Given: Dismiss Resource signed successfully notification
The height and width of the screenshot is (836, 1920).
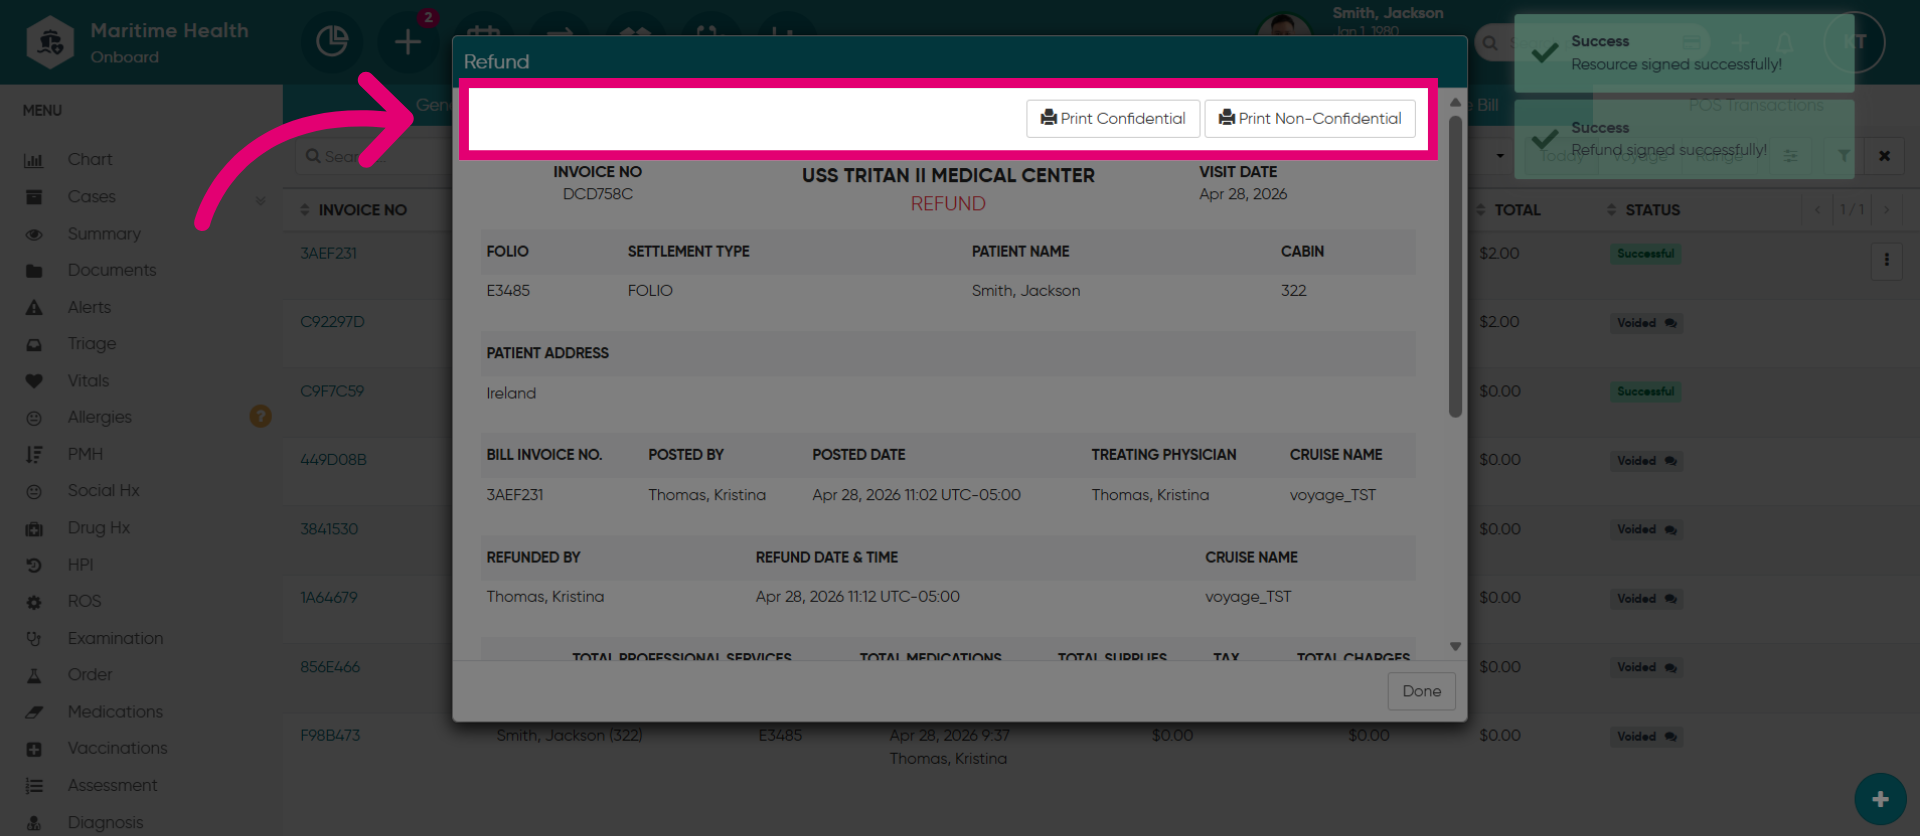Looking at the screenshot, I should pyautogui.click(x=1684, y=53).
